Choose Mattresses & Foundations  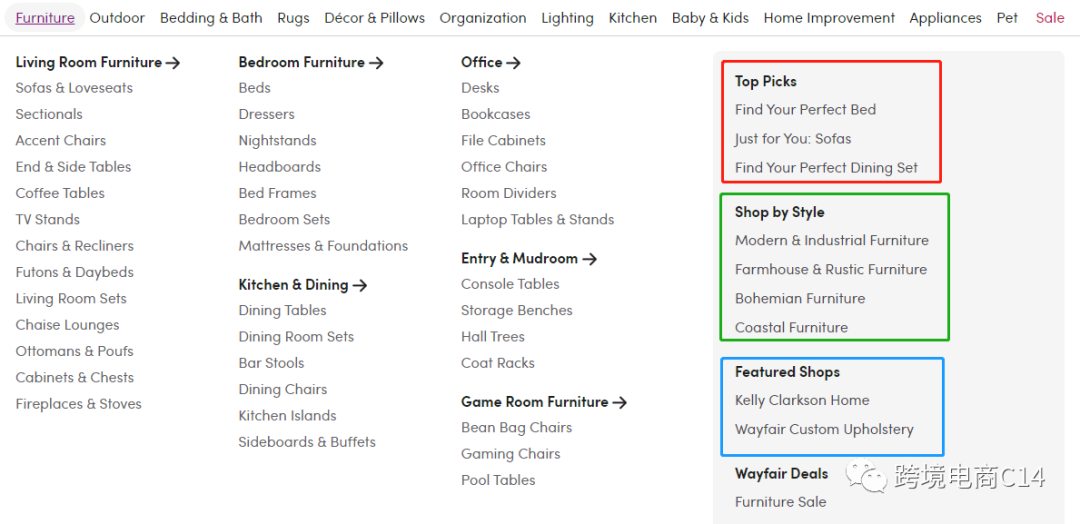pyautogui.click(x=323, y=246)
